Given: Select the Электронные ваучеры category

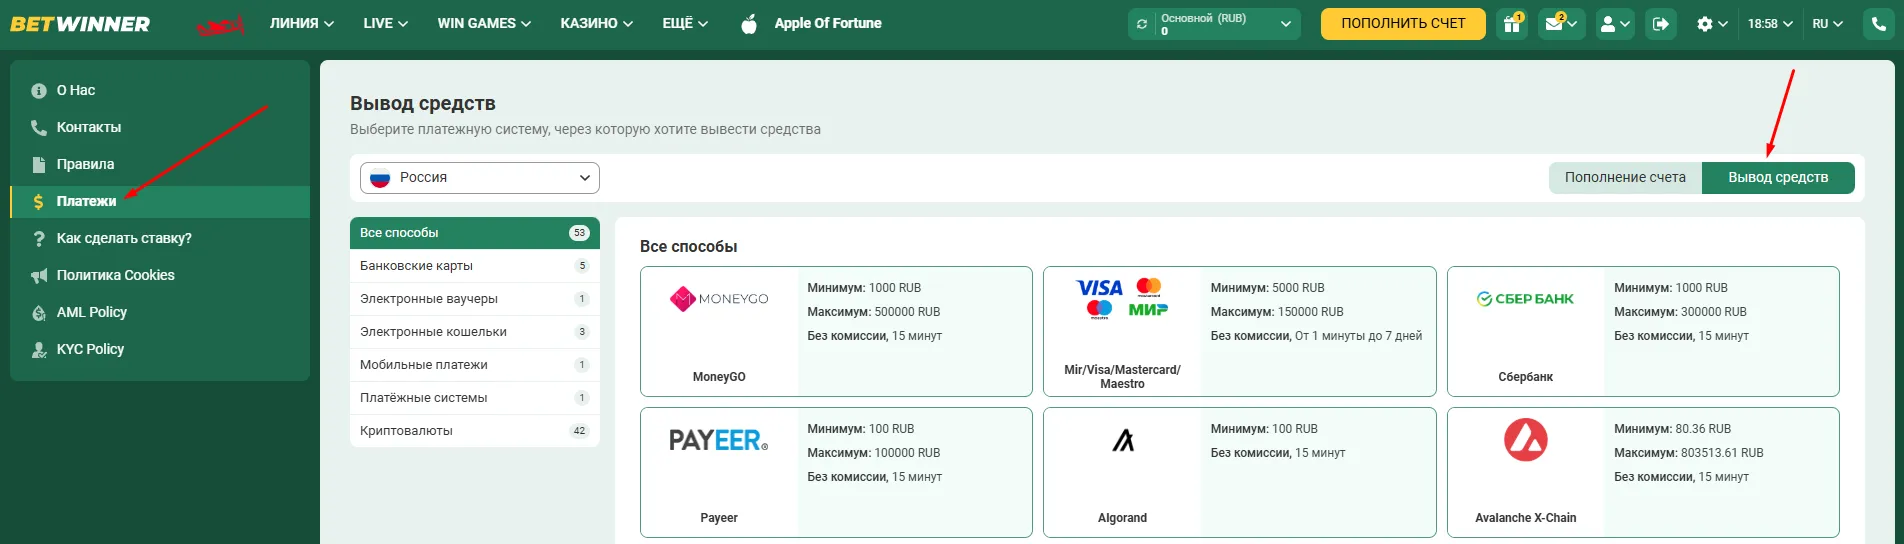Looking at the screenshot, I should (x=475, y=299).
